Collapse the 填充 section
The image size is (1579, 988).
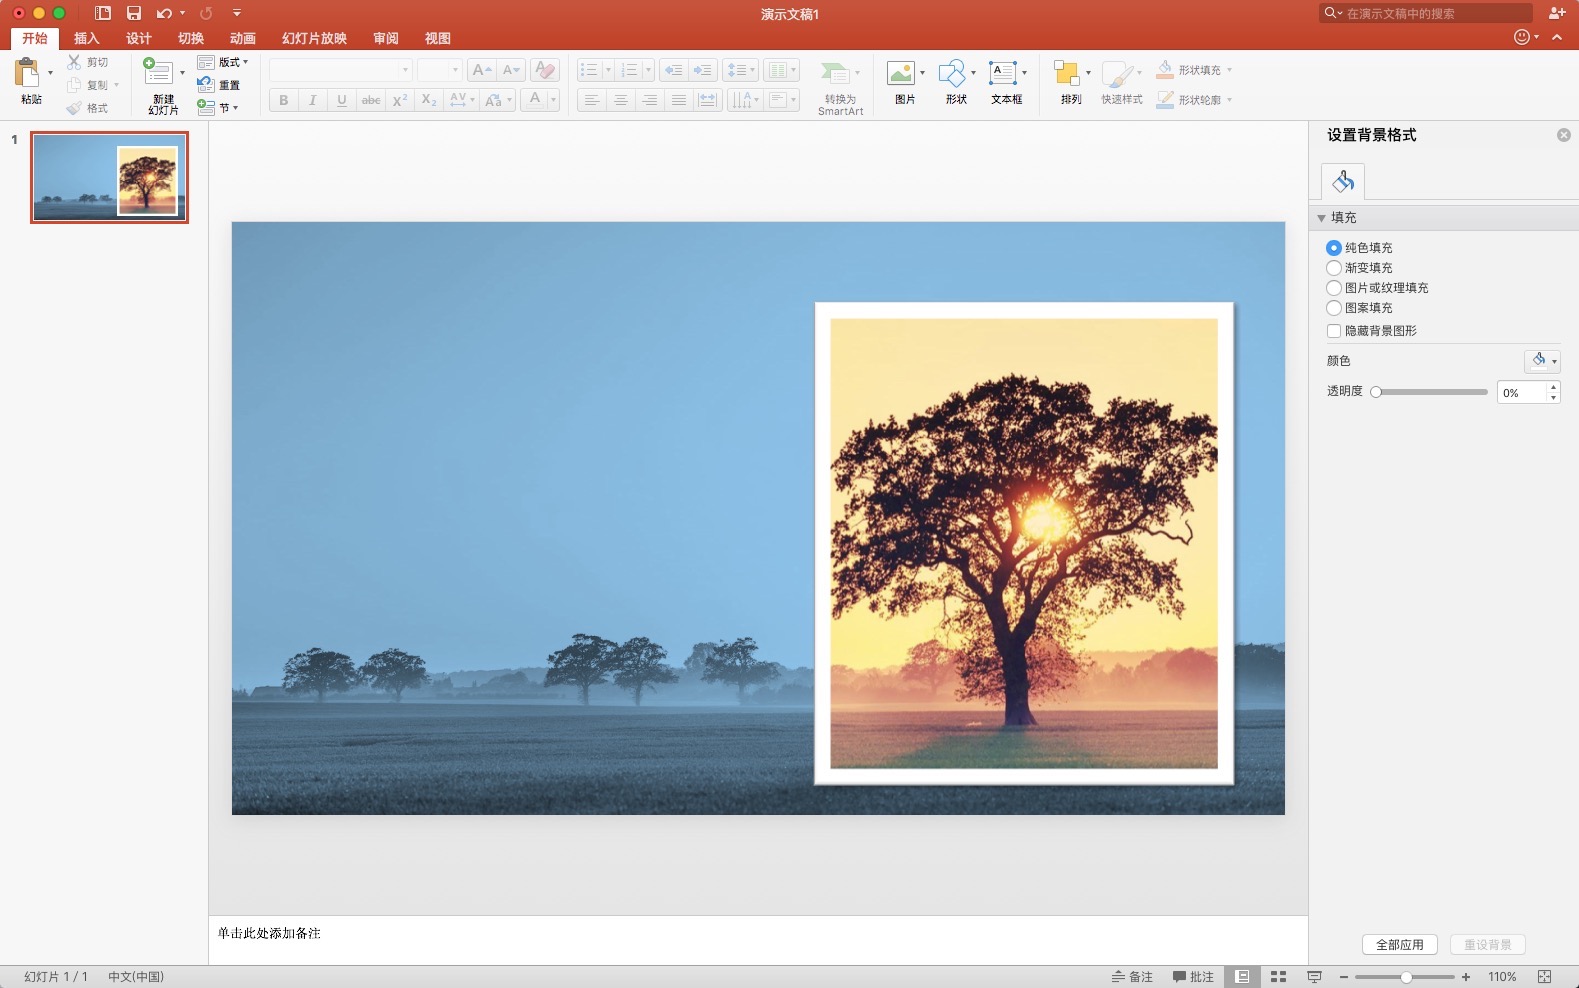point(1322,218)
